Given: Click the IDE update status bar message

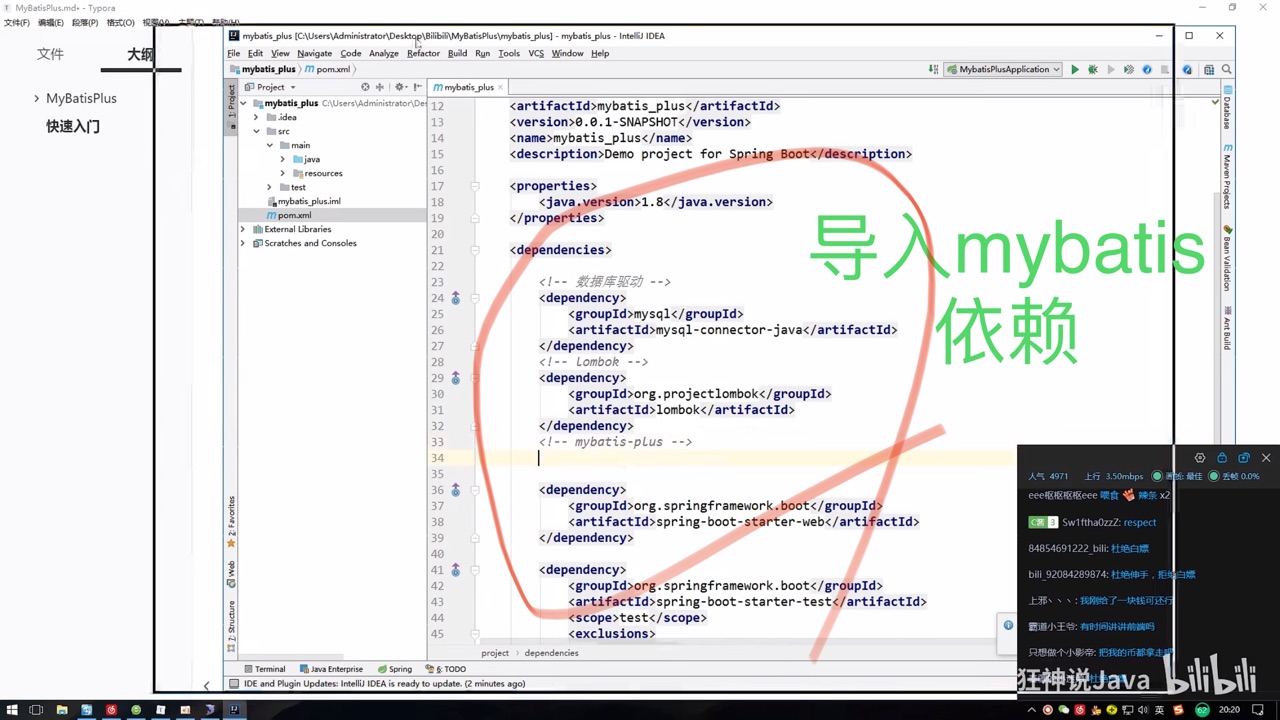Looking at the screenshot, I should pyautogui.click(x=384, y=684).
